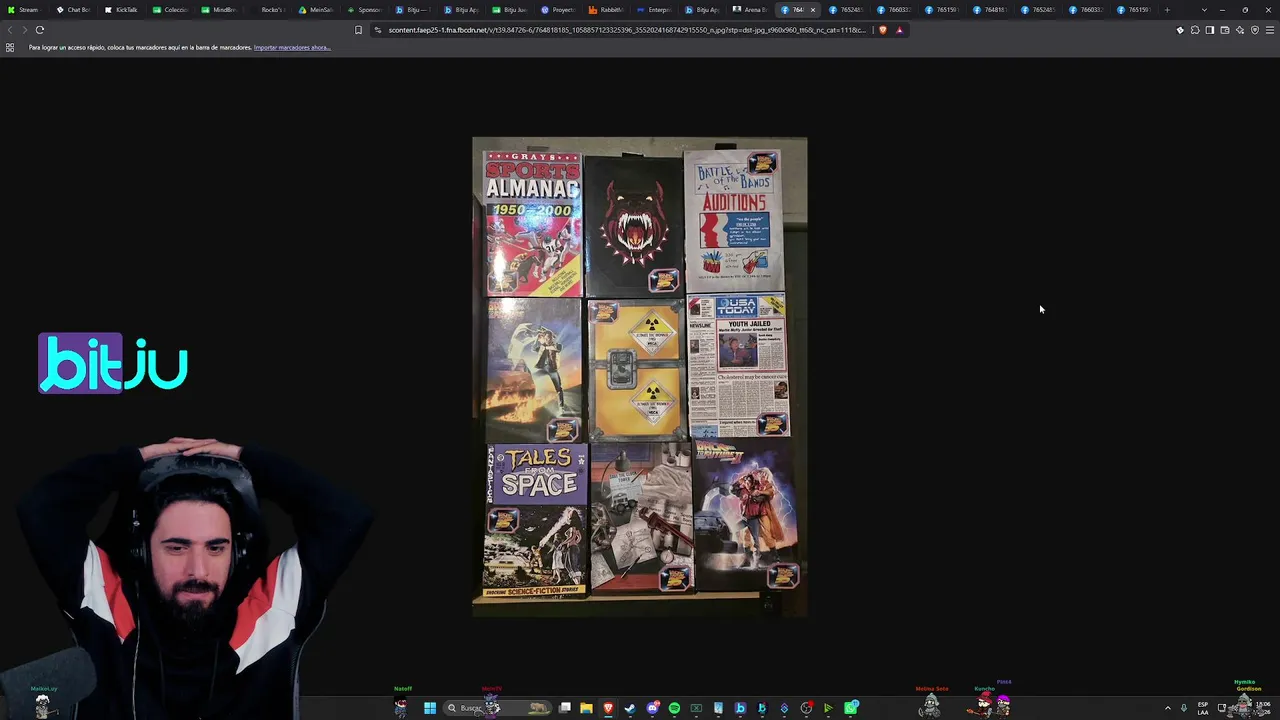Viewport: 1280px width, 720px height.
Task: Open Steam from the taskbar
Action: 630,708
